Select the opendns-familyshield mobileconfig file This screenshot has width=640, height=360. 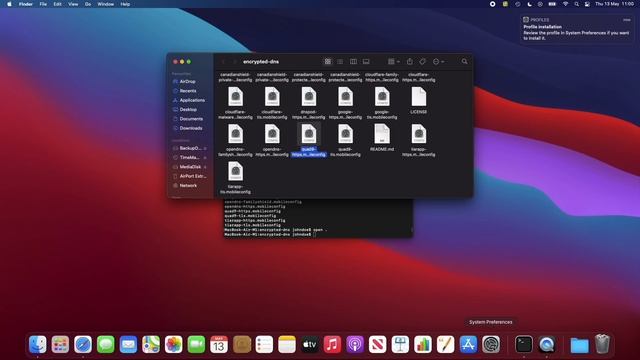click(236, 140)
